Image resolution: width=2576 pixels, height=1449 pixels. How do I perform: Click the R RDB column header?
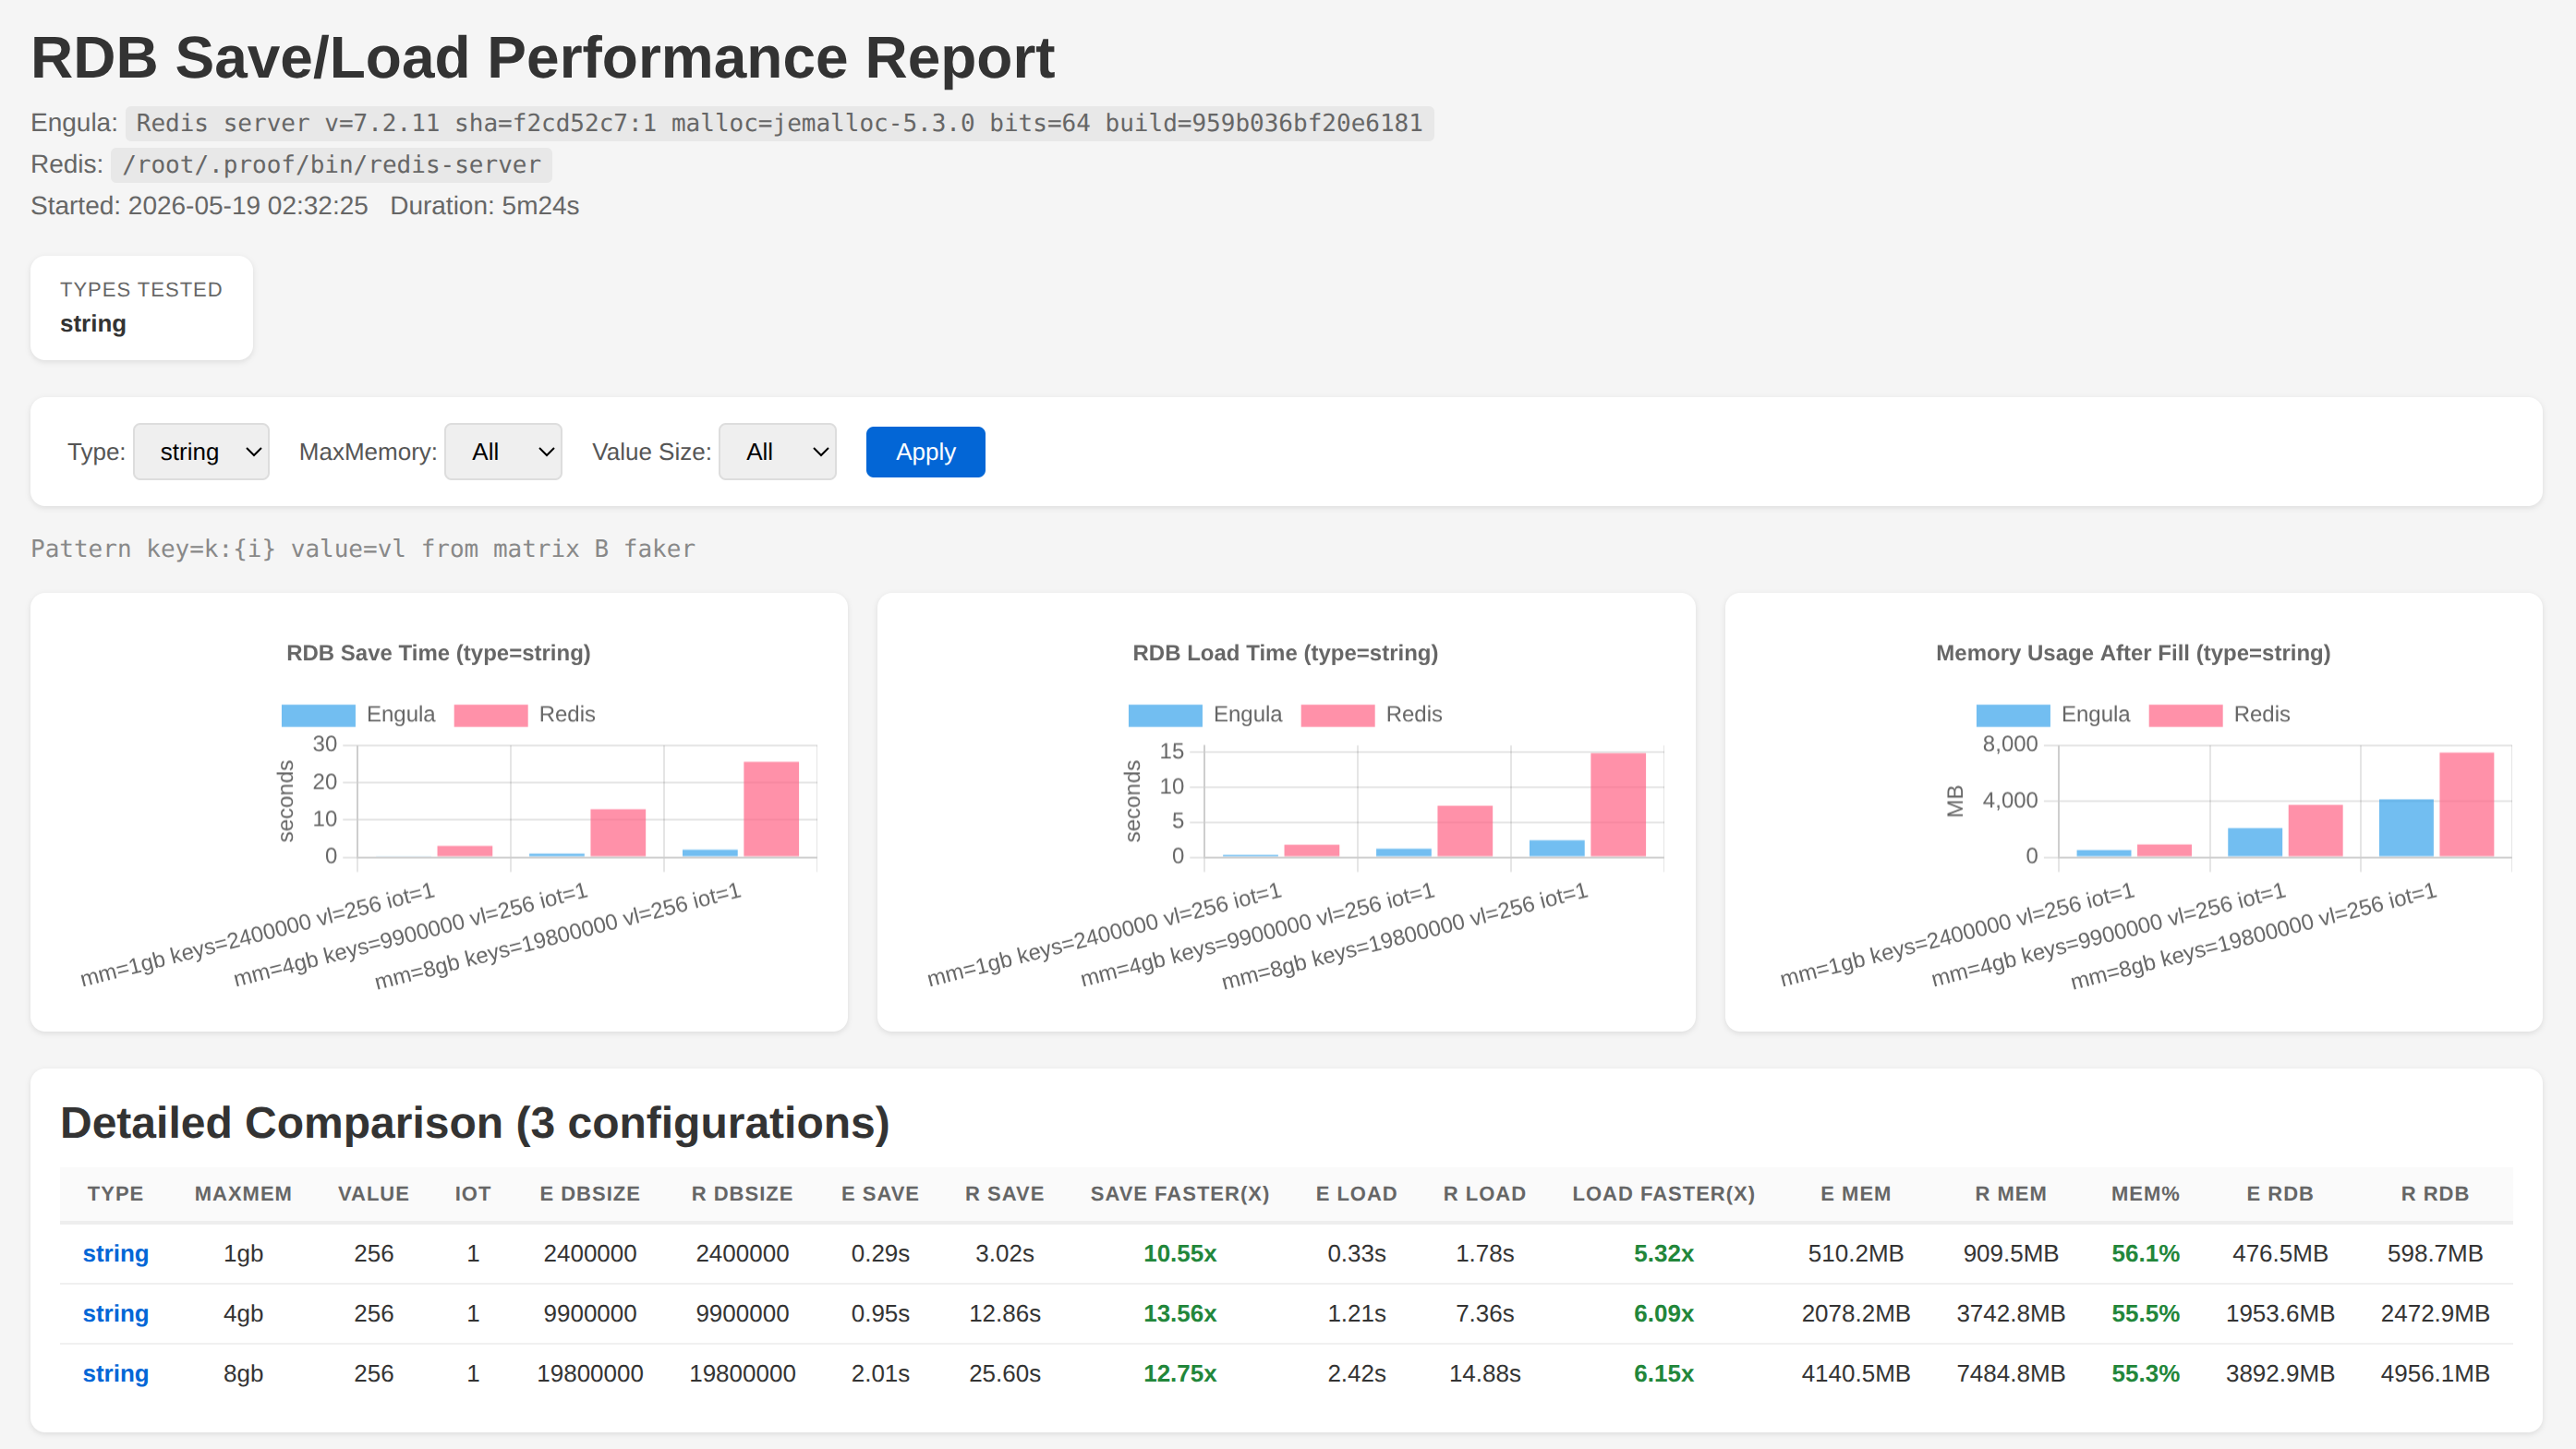tap(2435, 1193)
